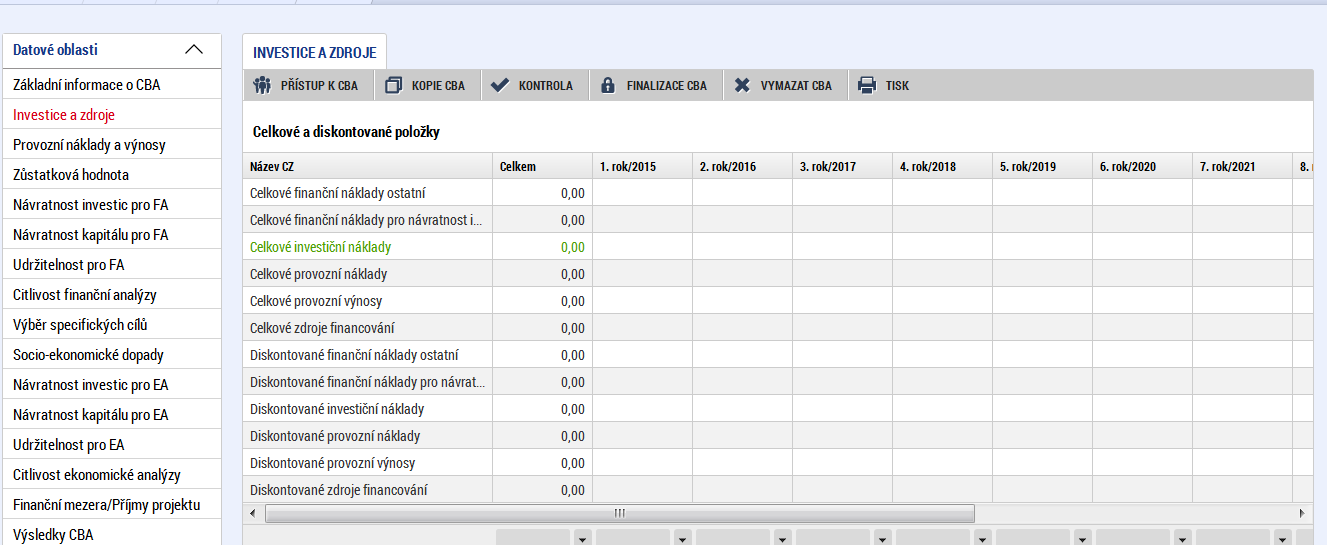Click the printer icon for Tisk
1327x545 pixels.
pos(867,85)
